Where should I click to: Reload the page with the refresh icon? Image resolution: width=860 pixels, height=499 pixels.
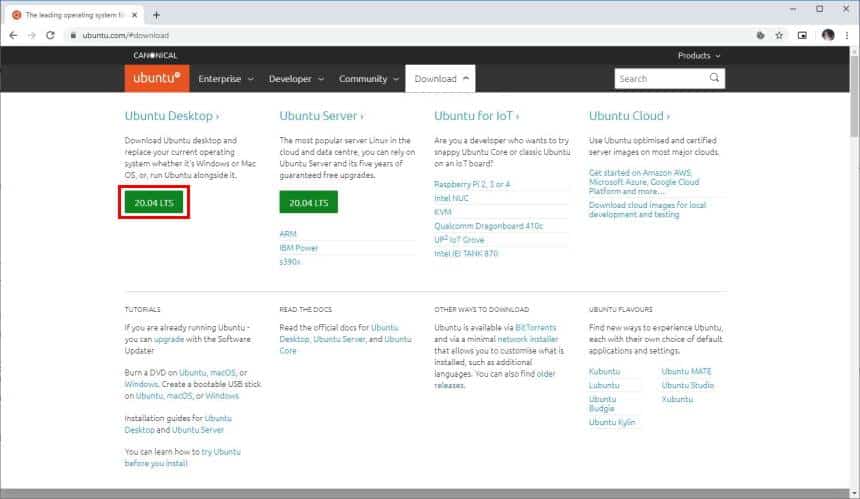tap(50, 35)
